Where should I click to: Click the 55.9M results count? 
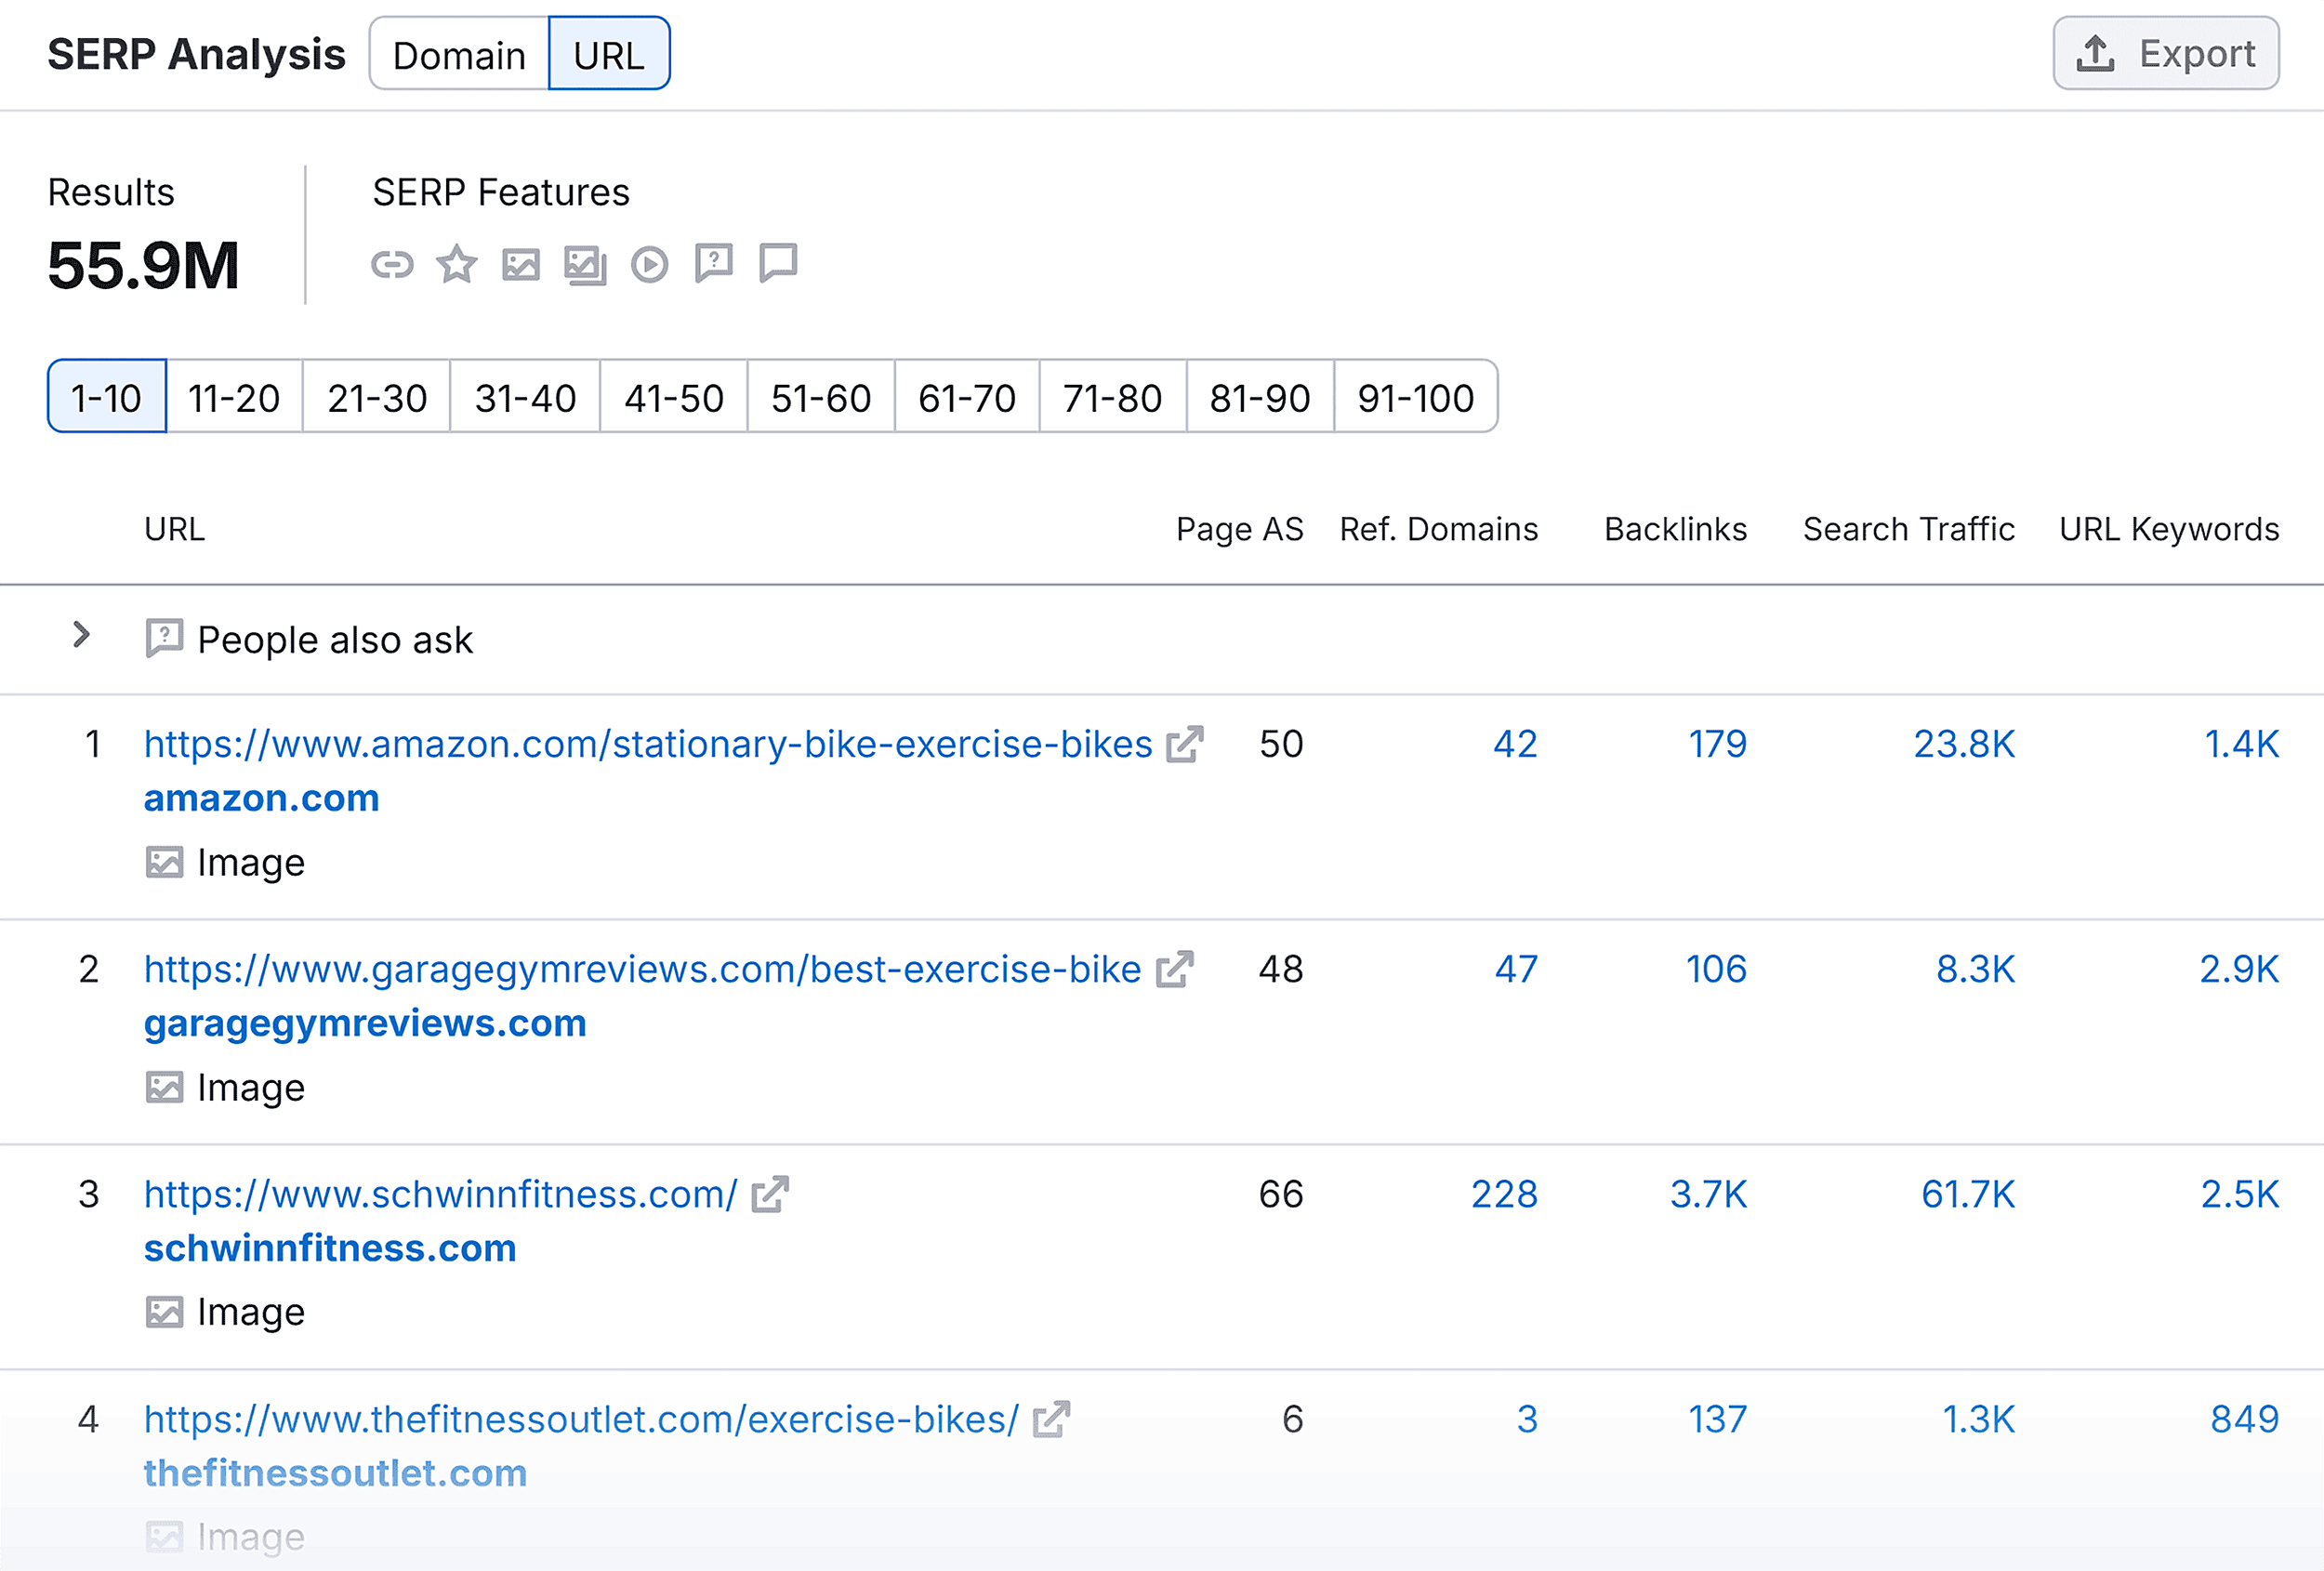coord(143,266)
